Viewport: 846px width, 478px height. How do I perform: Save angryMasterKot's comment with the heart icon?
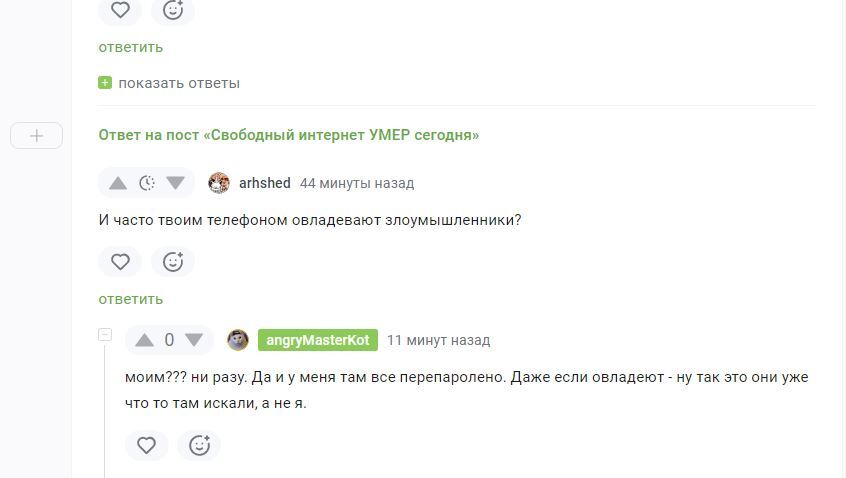[146, 445]
